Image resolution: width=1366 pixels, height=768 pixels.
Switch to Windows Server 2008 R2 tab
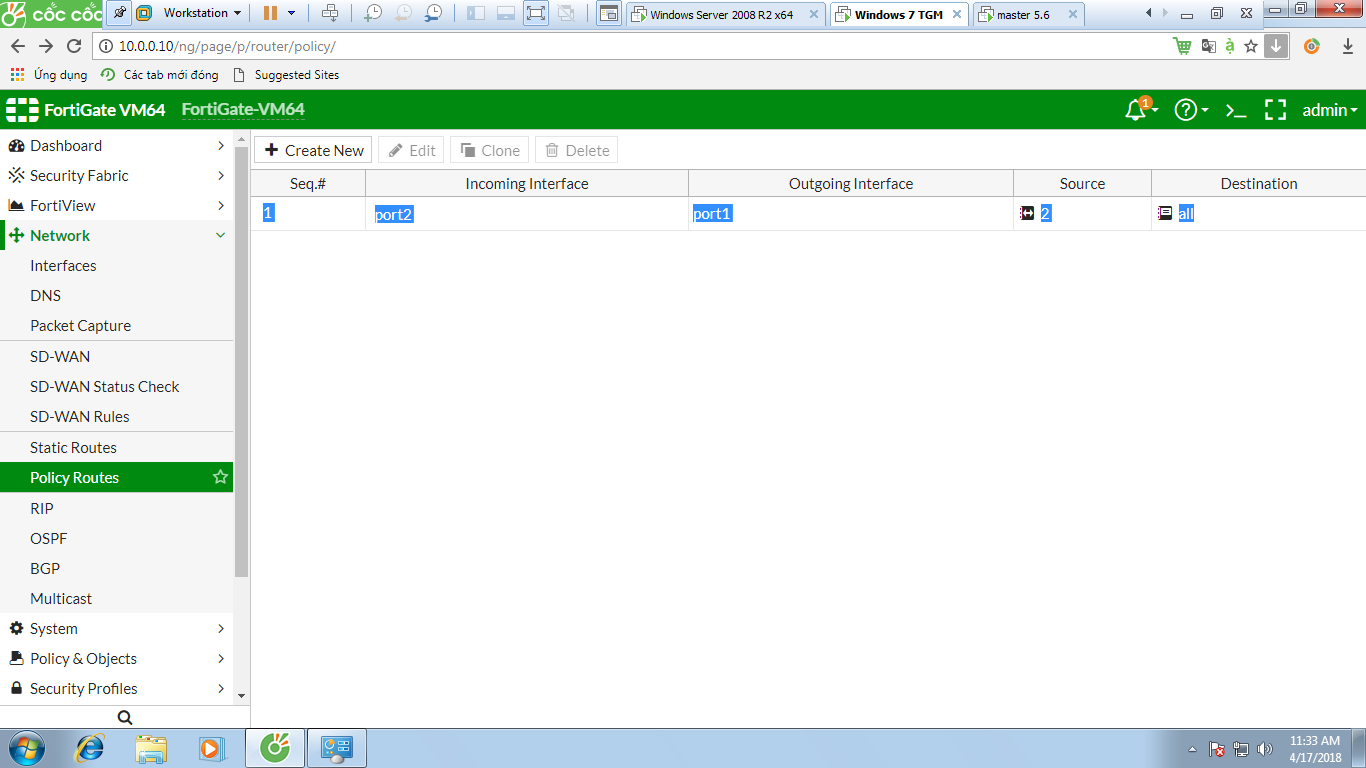pos(720,15)
